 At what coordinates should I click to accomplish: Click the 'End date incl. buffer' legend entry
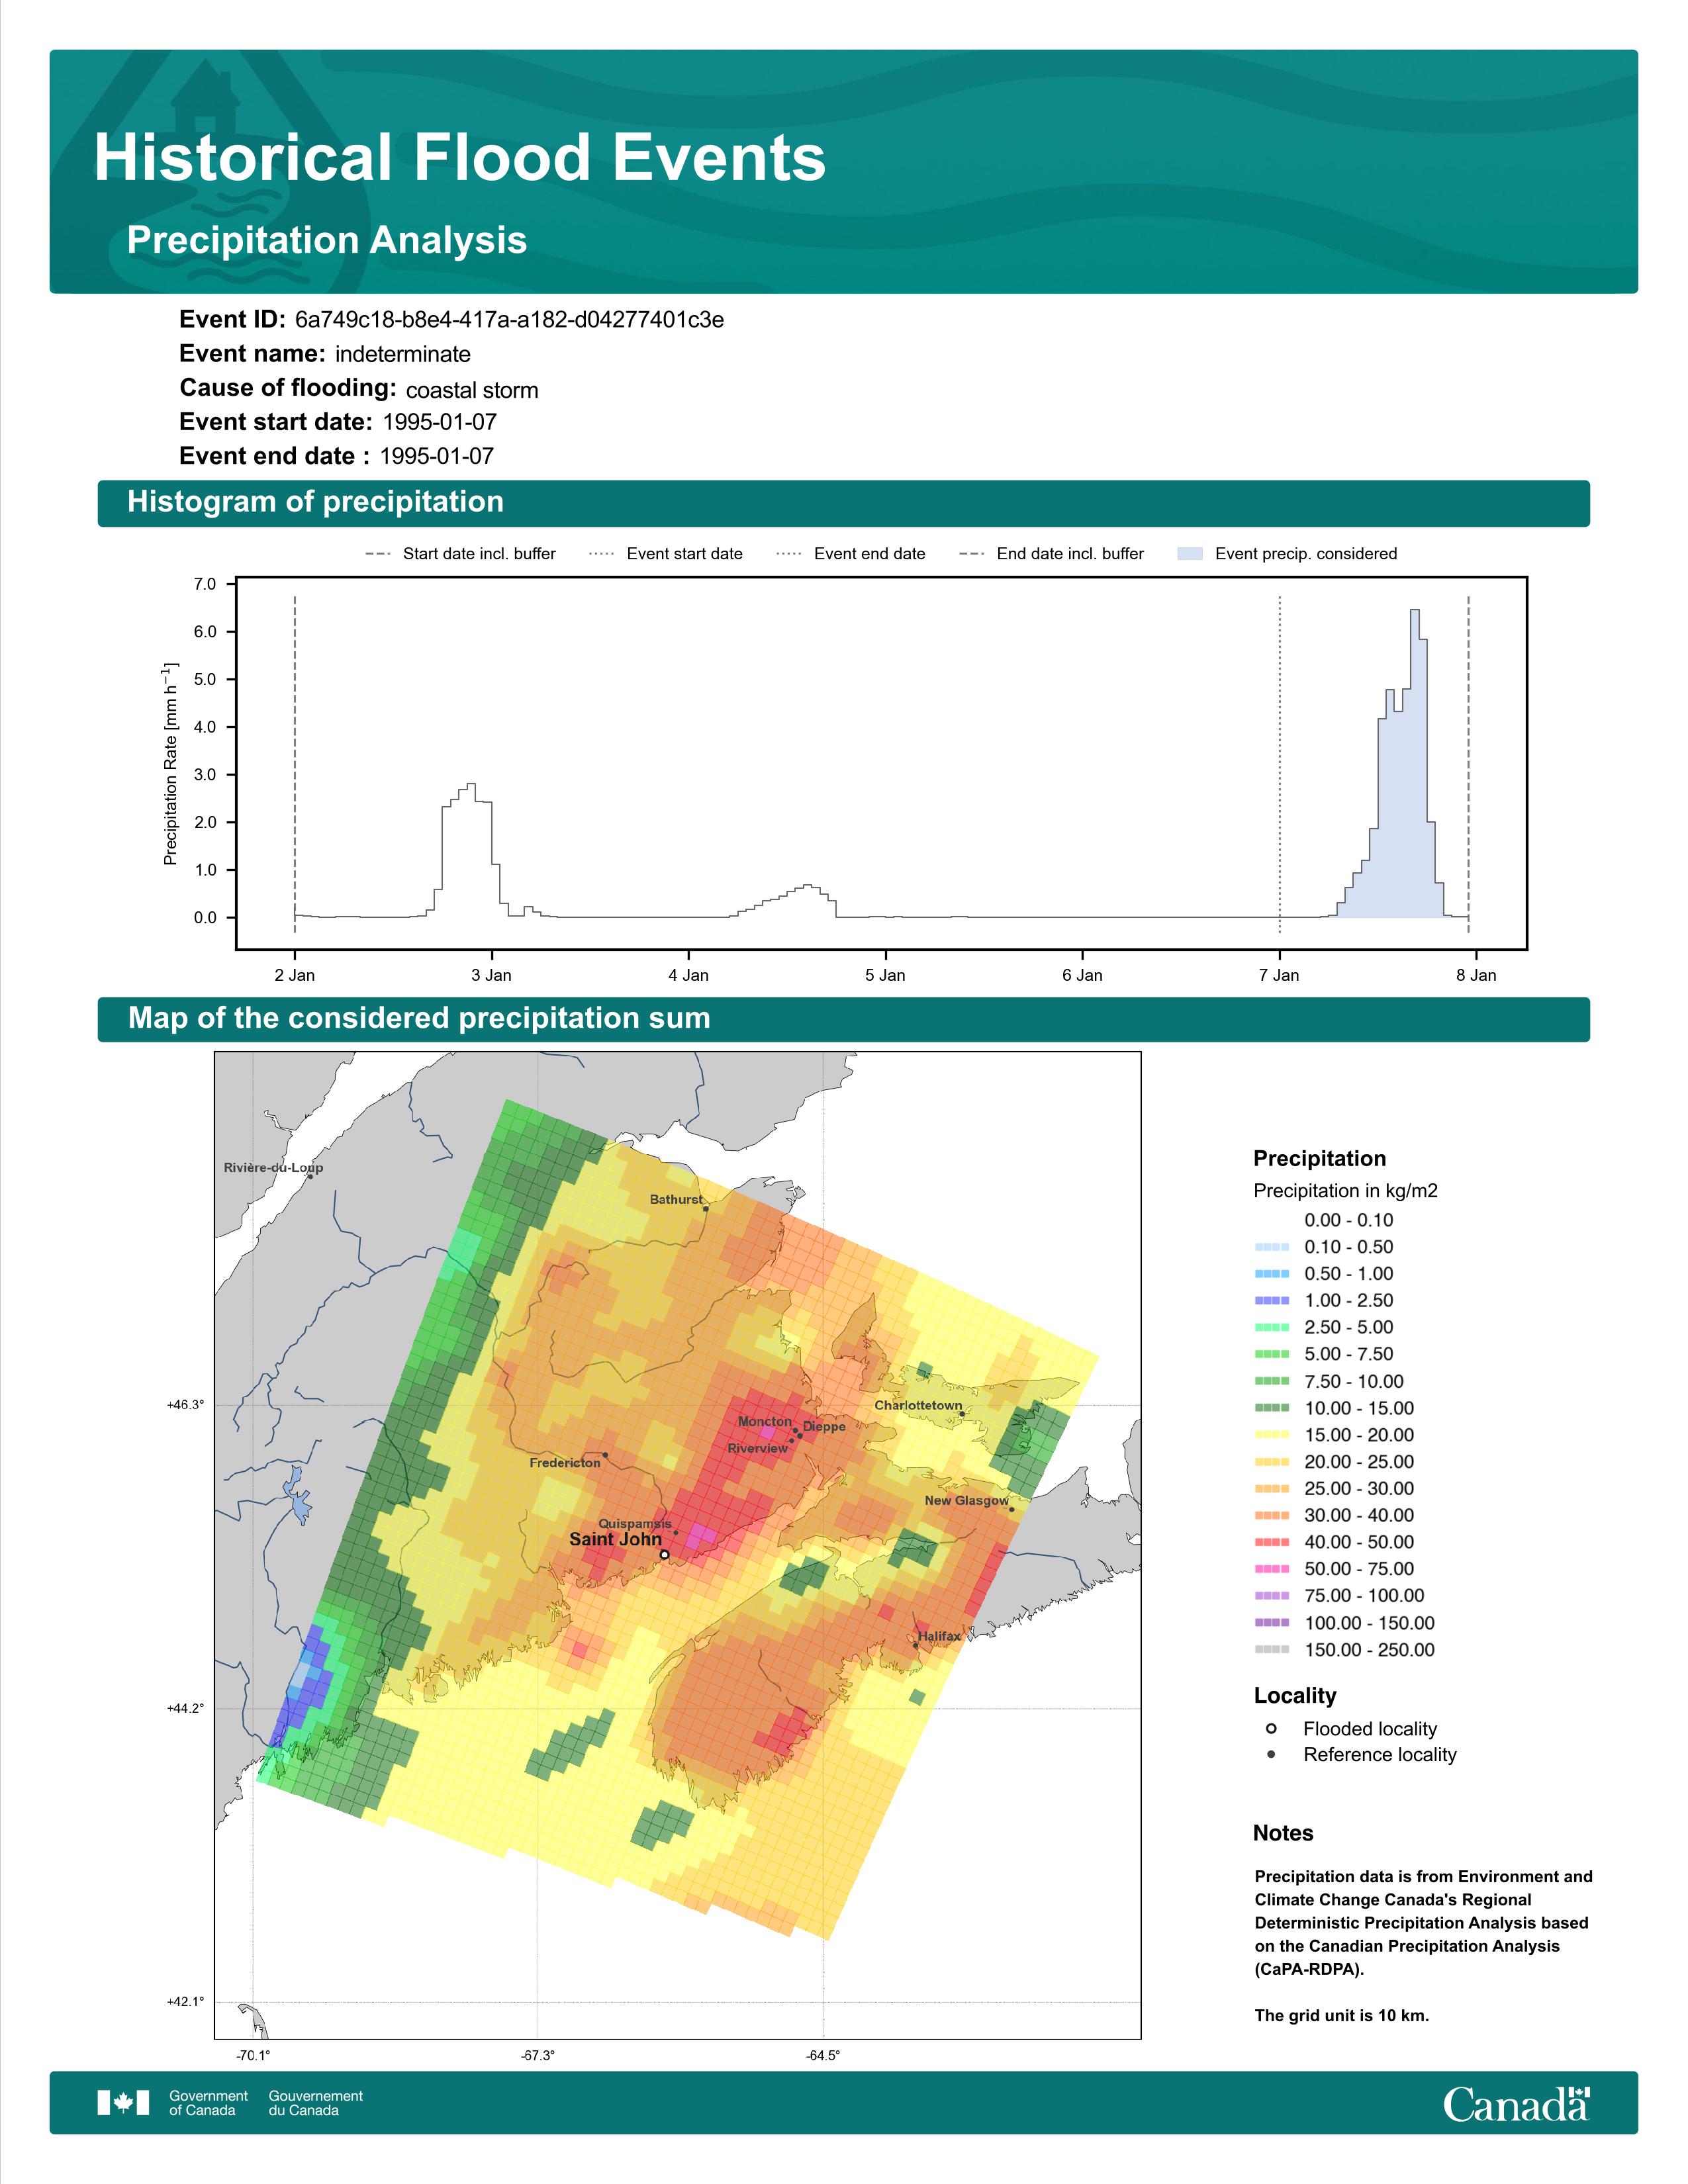(1052, 553)
